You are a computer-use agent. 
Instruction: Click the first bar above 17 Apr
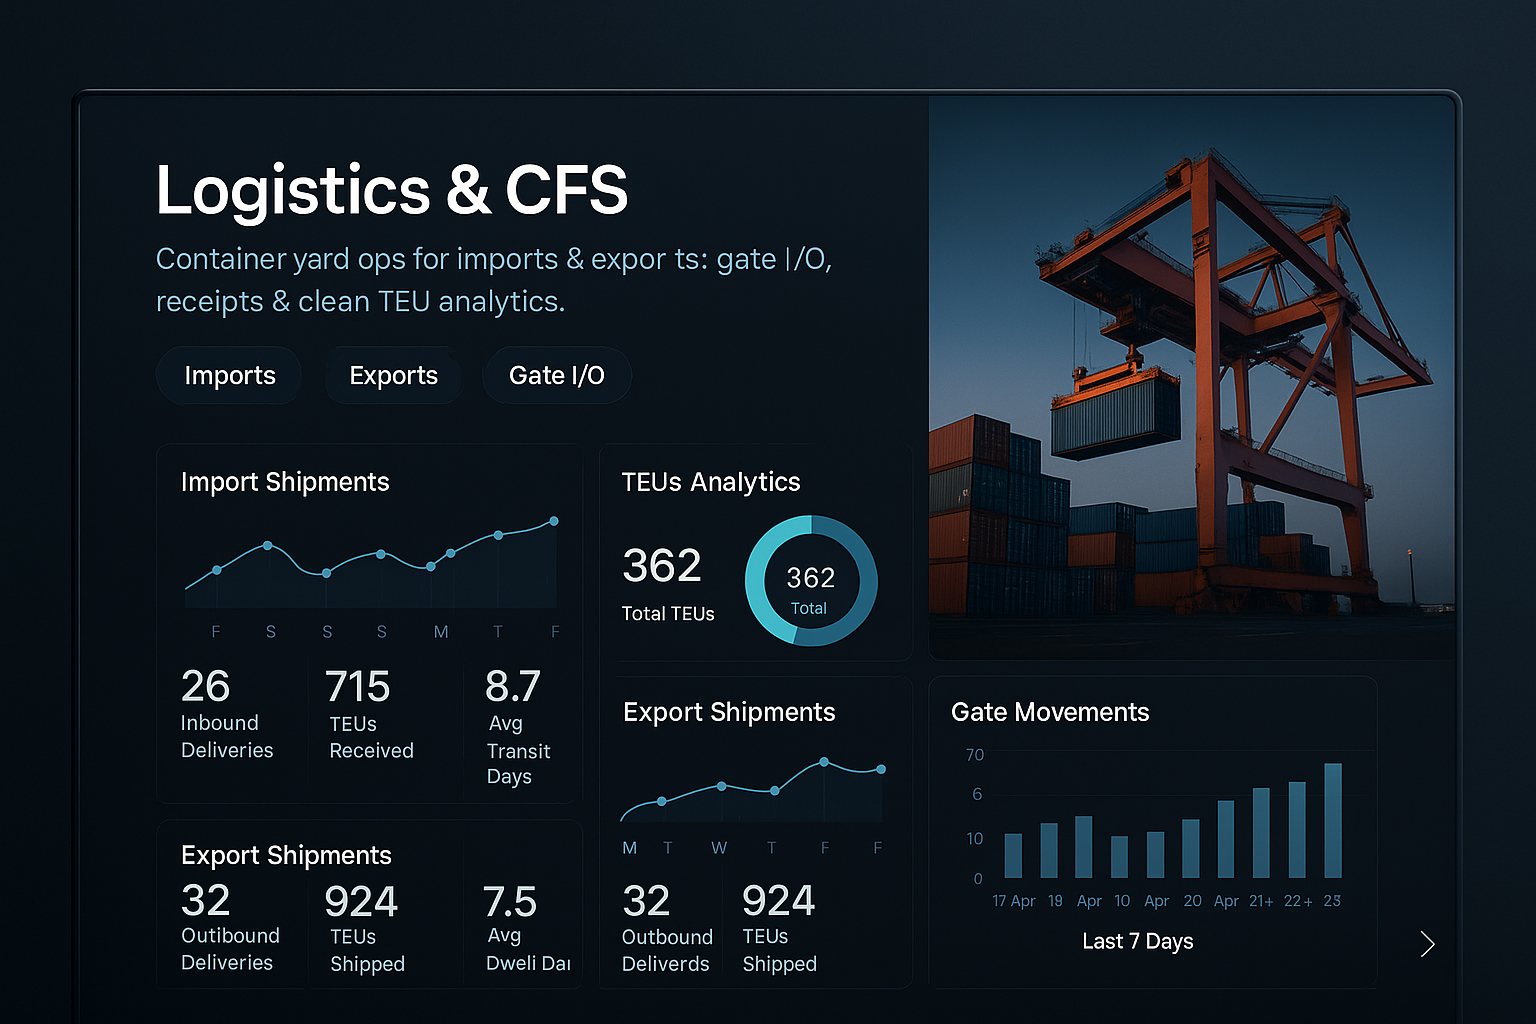[1013, 855]
